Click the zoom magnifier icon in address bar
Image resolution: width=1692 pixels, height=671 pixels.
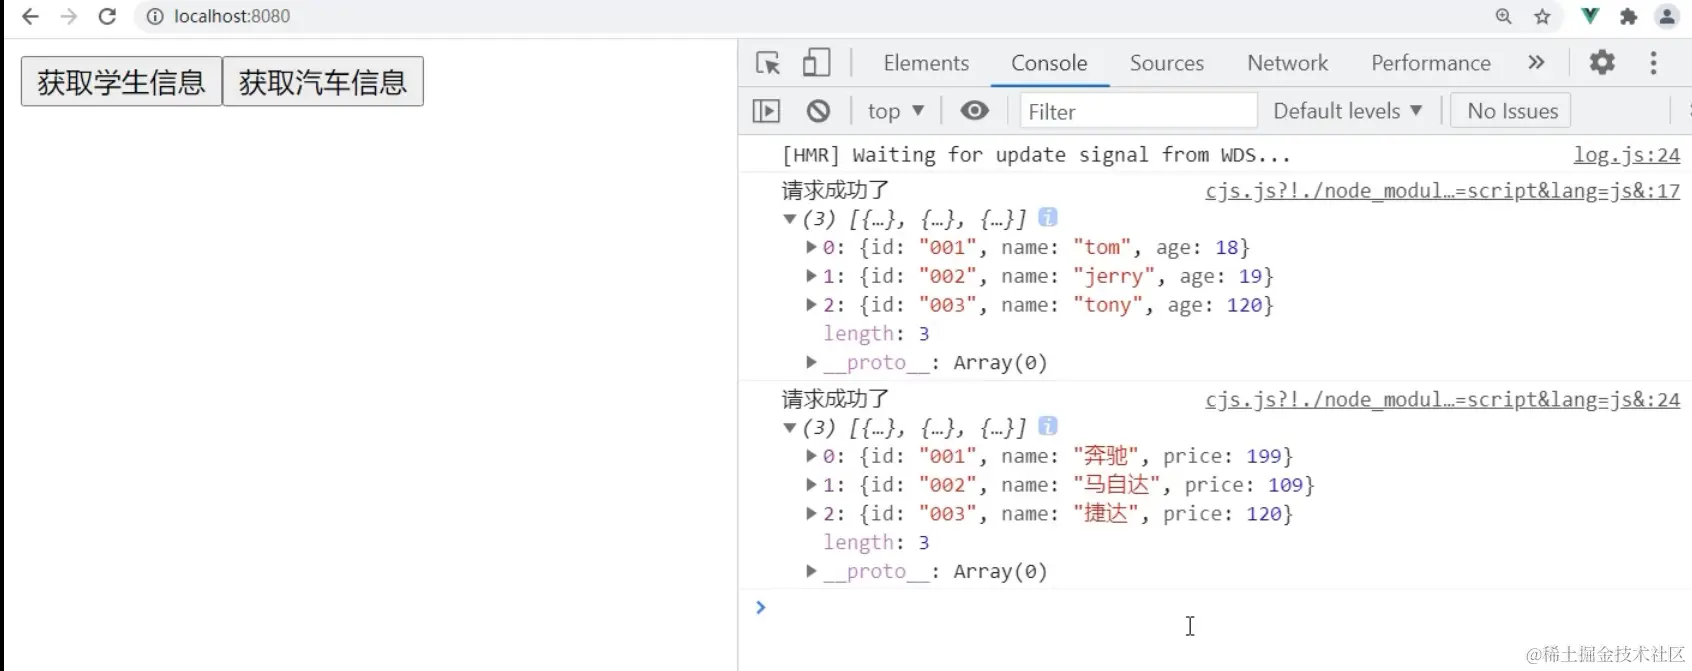click(1503, 16)
